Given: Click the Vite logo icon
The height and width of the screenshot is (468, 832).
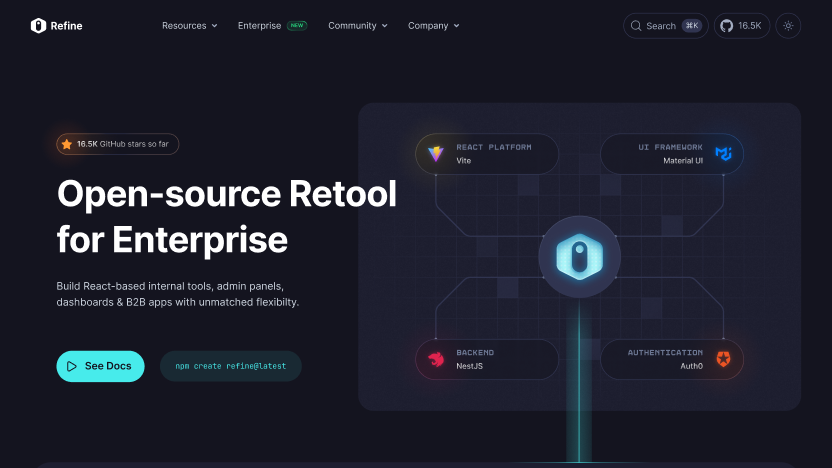Looking at the screenshot, I should click(436, 153).
